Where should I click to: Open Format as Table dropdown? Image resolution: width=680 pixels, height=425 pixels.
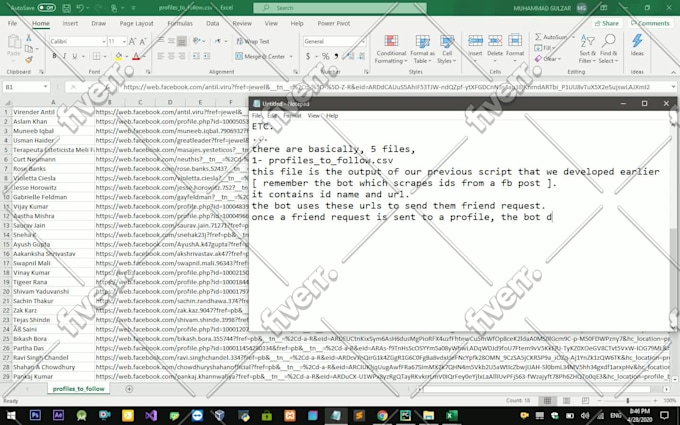pyautogui.click(x=422, y=49)
